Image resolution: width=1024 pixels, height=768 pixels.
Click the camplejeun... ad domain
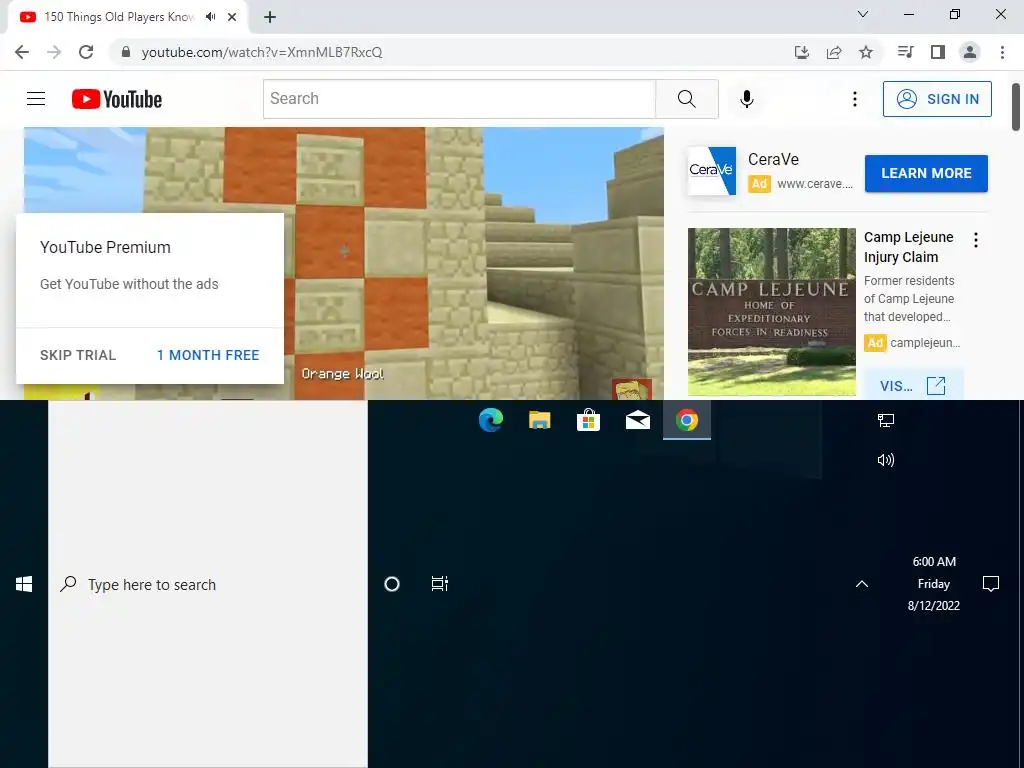coord(925,343)
